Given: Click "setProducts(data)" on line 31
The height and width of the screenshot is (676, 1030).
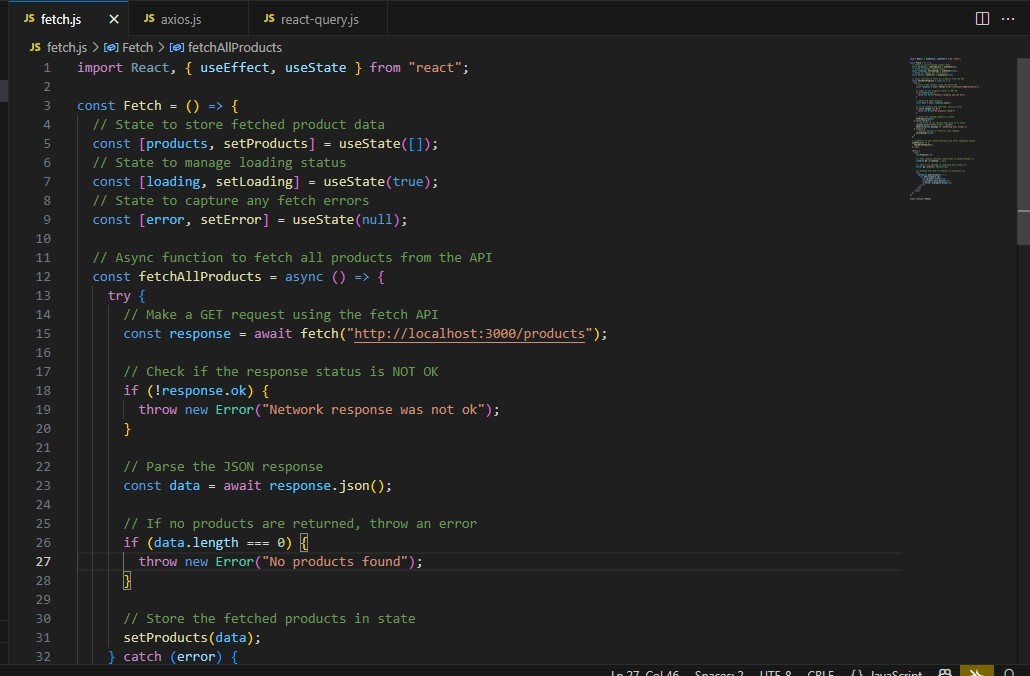Looking at the screenshot, I should coord(189,638).
